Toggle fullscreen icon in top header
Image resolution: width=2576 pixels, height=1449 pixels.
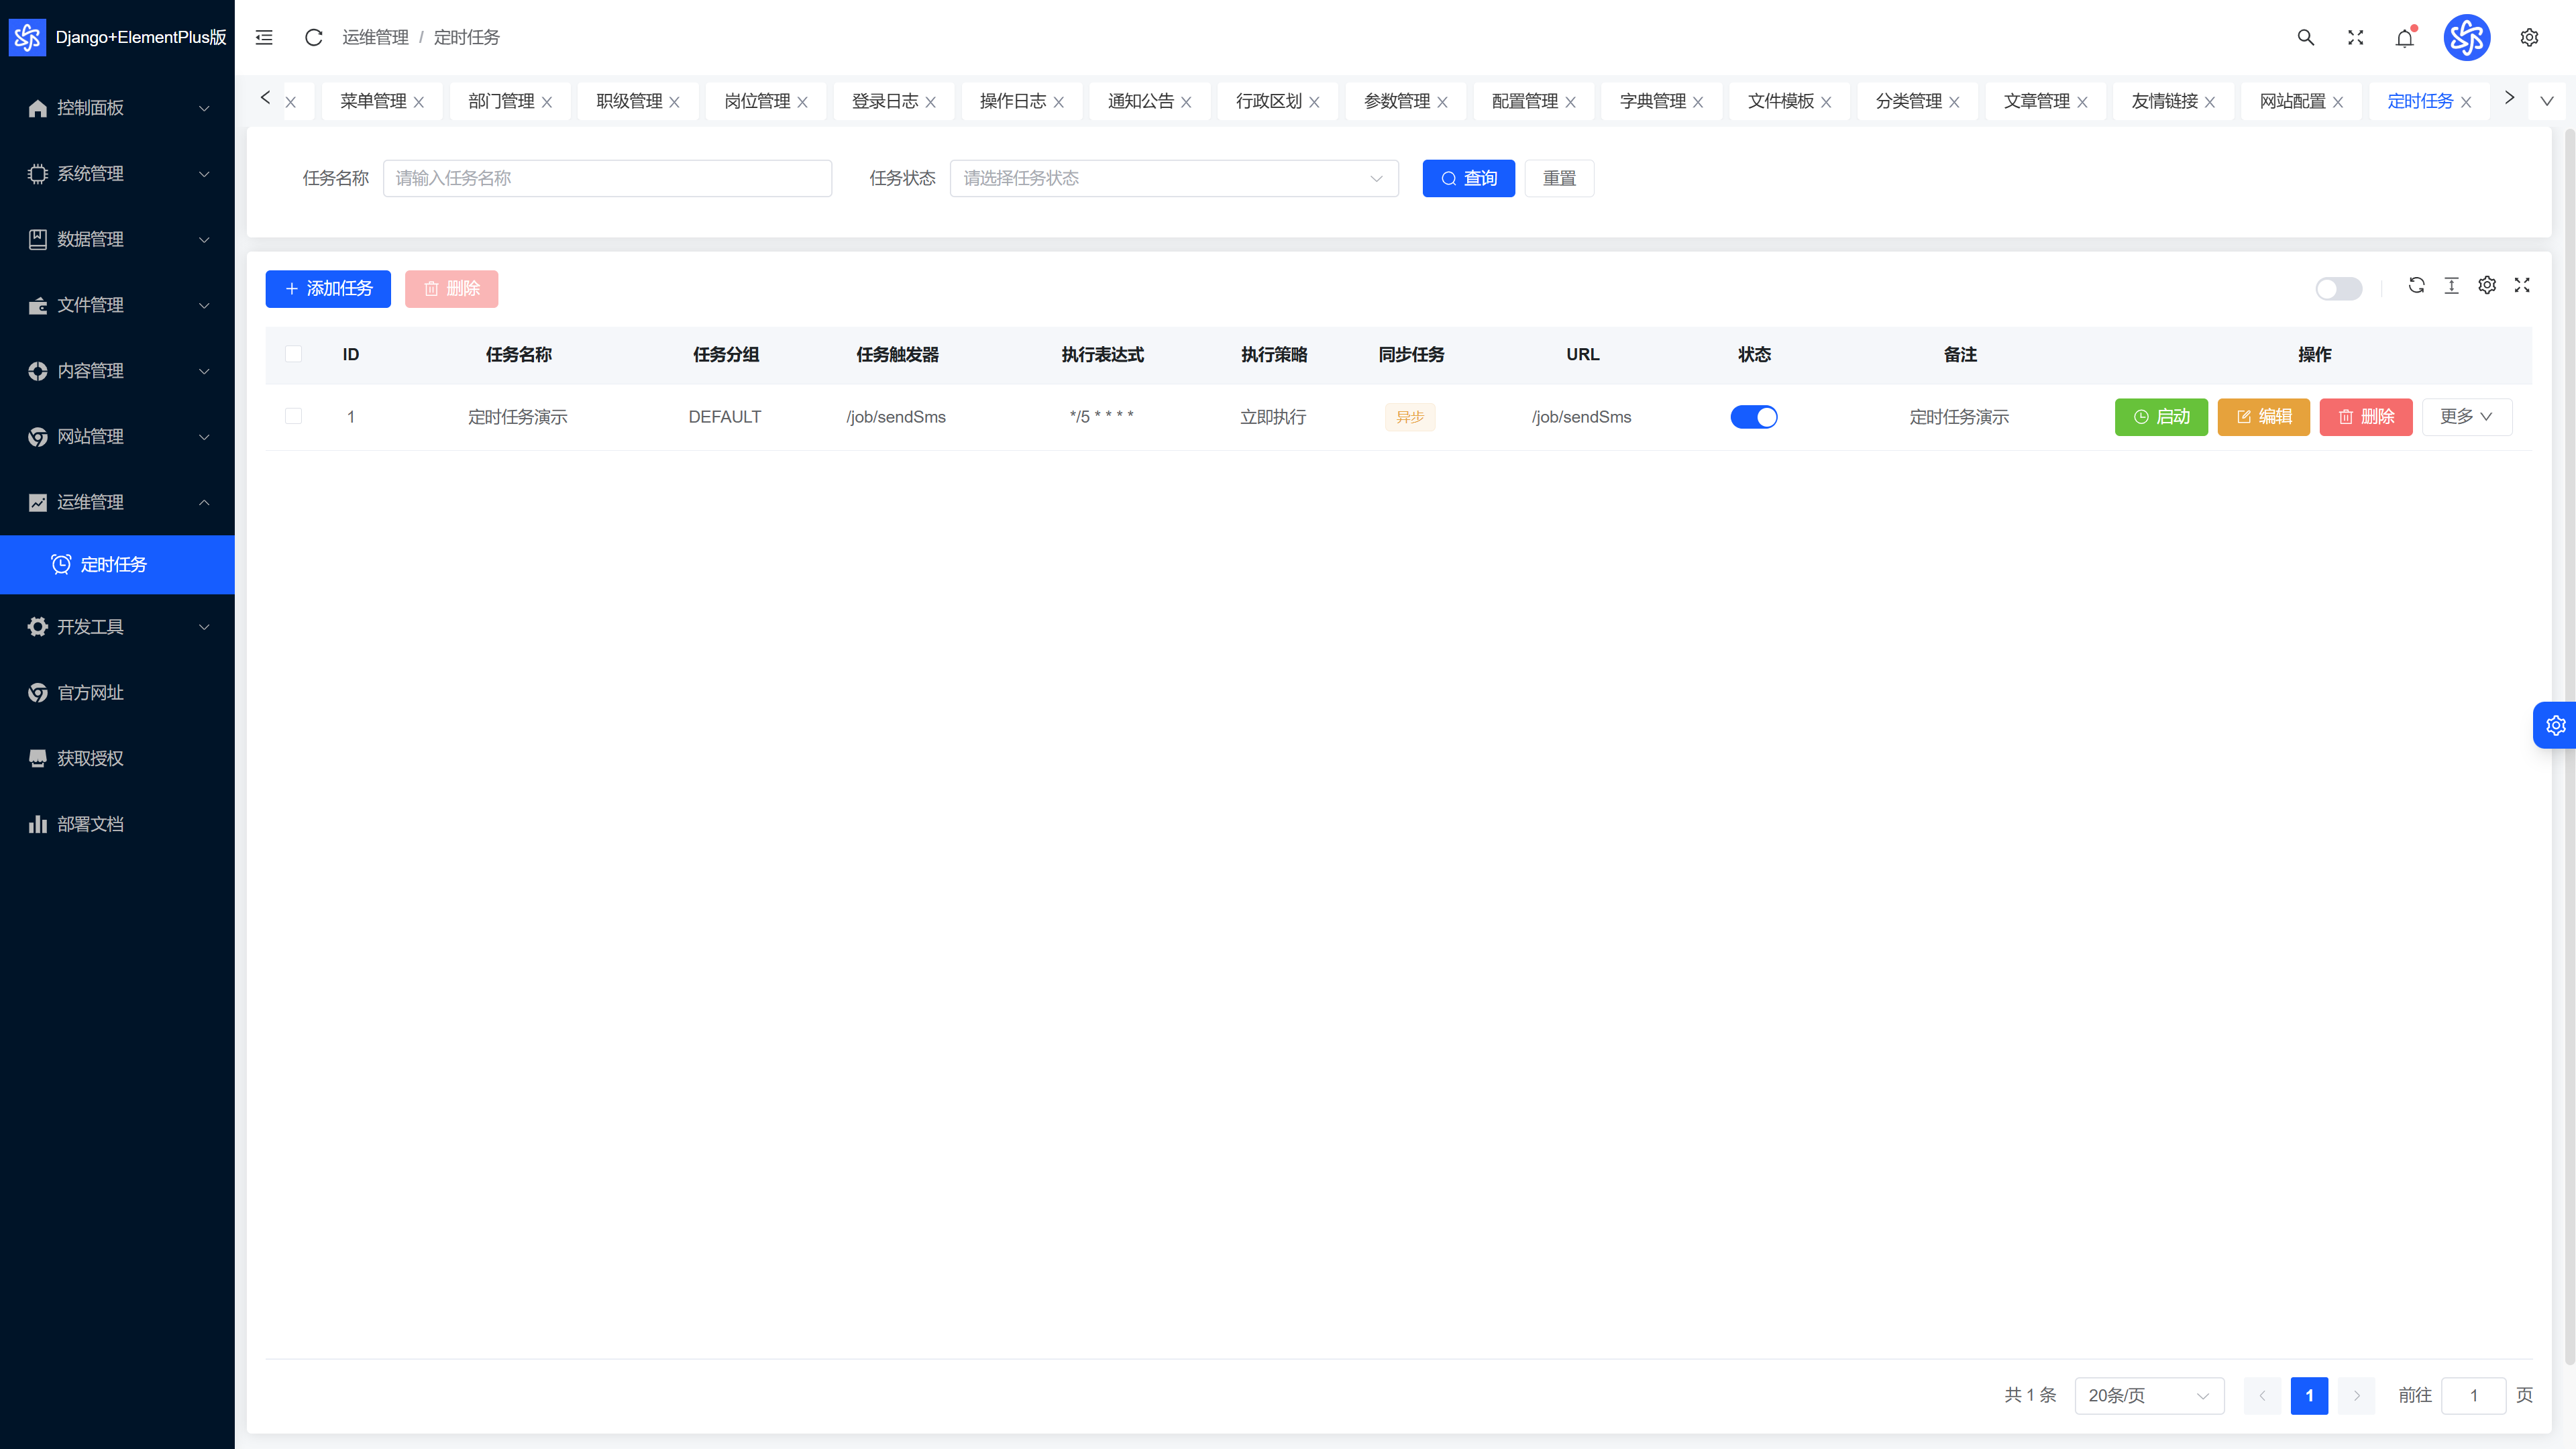coord(2356,37)
